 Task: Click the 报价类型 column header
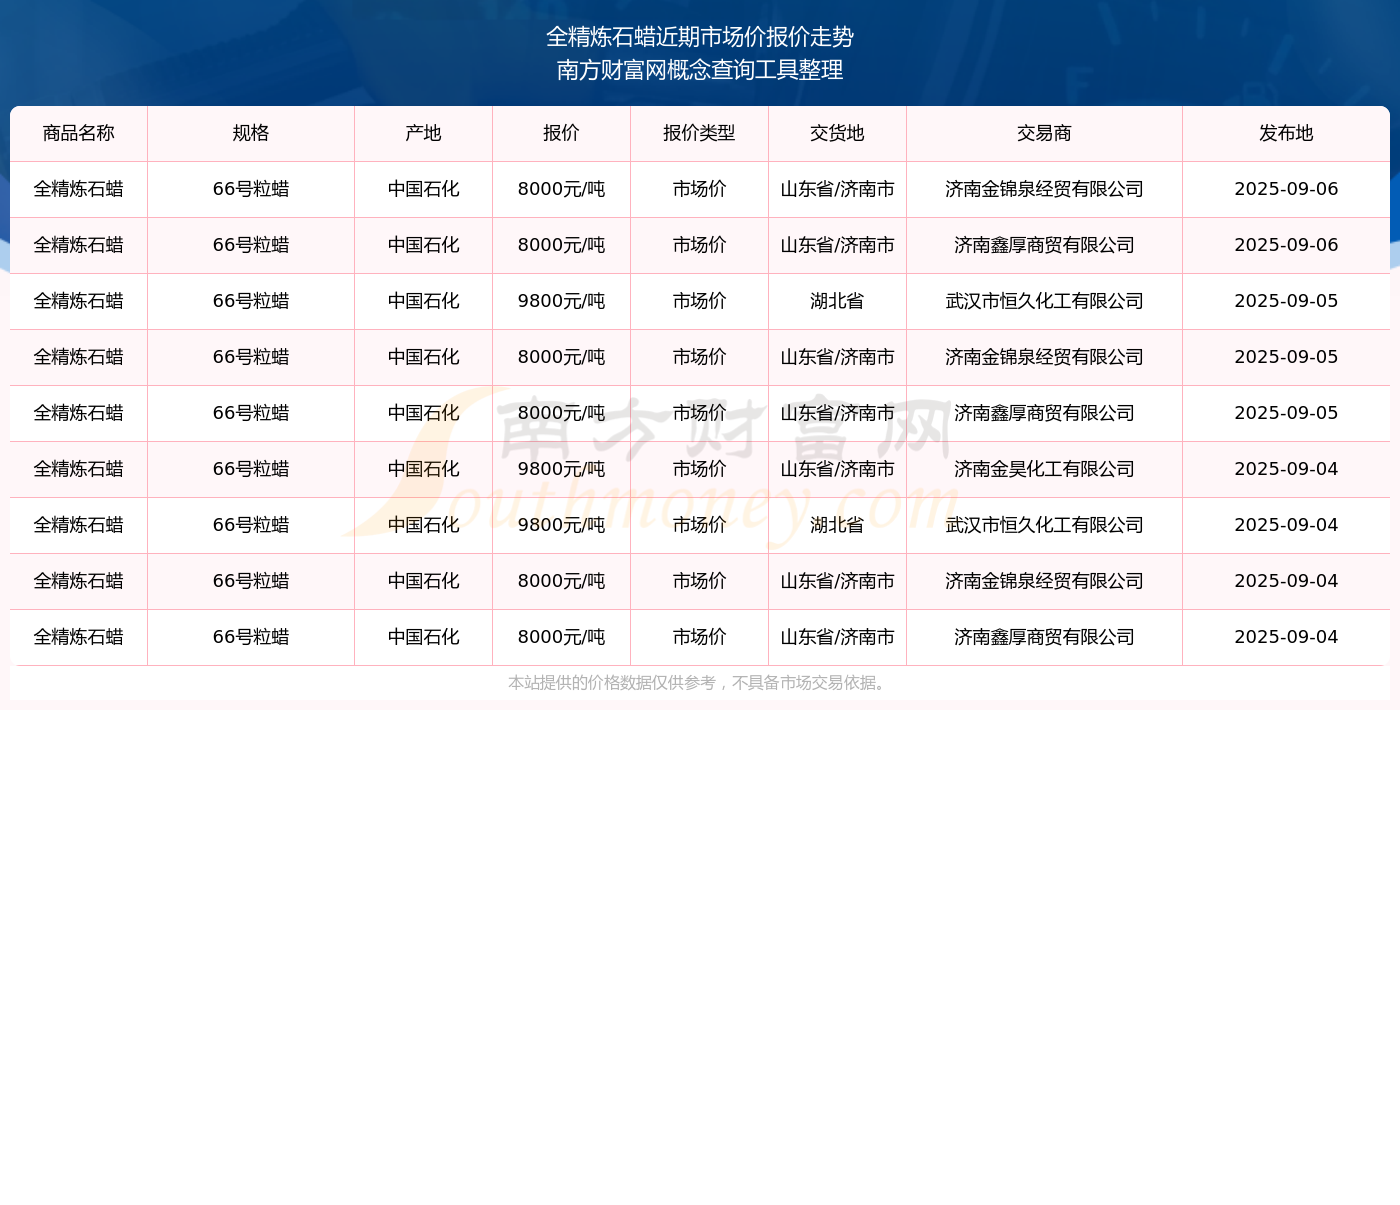click(700, 133)
